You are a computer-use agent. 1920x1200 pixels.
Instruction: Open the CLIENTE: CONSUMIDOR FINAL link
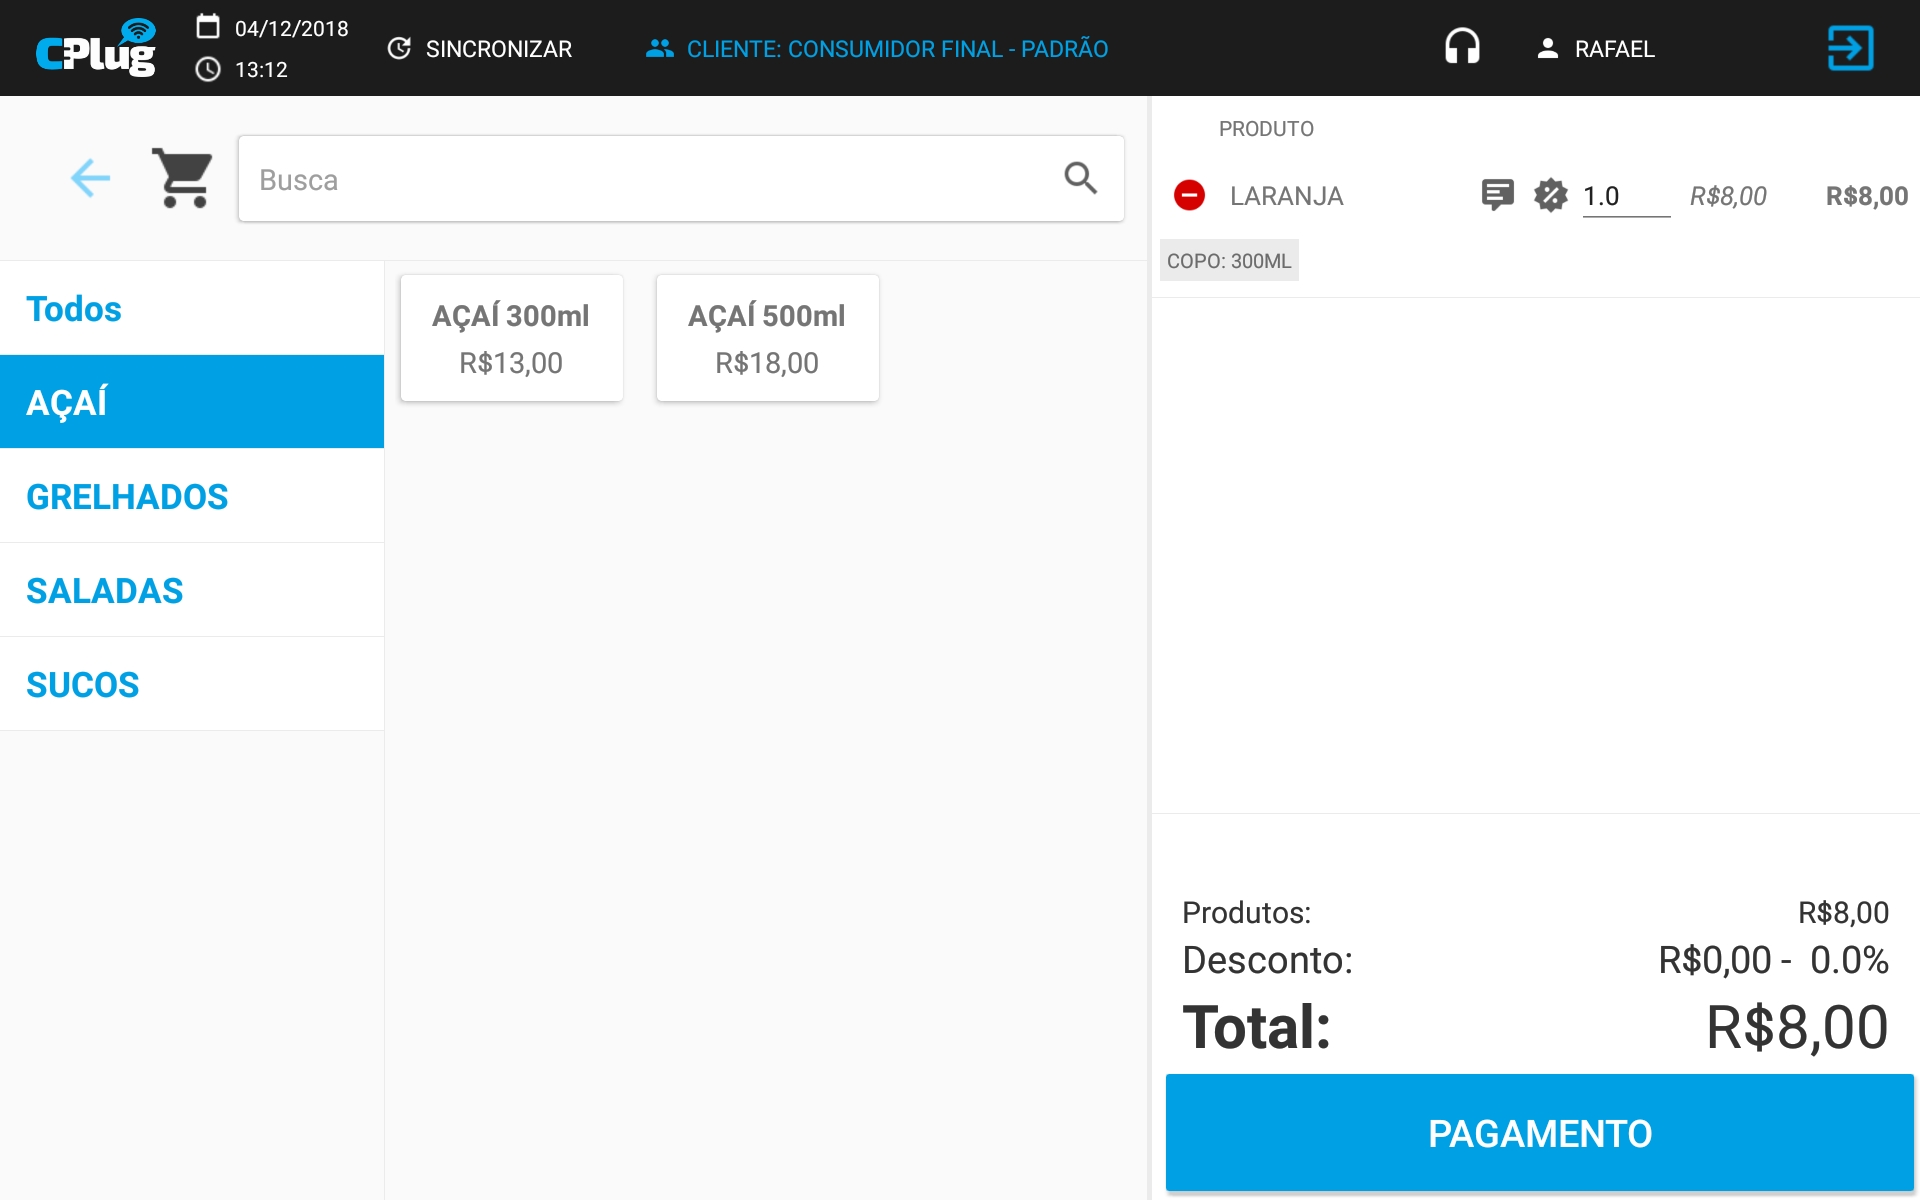pyautogui.click(x=877, y=48)
